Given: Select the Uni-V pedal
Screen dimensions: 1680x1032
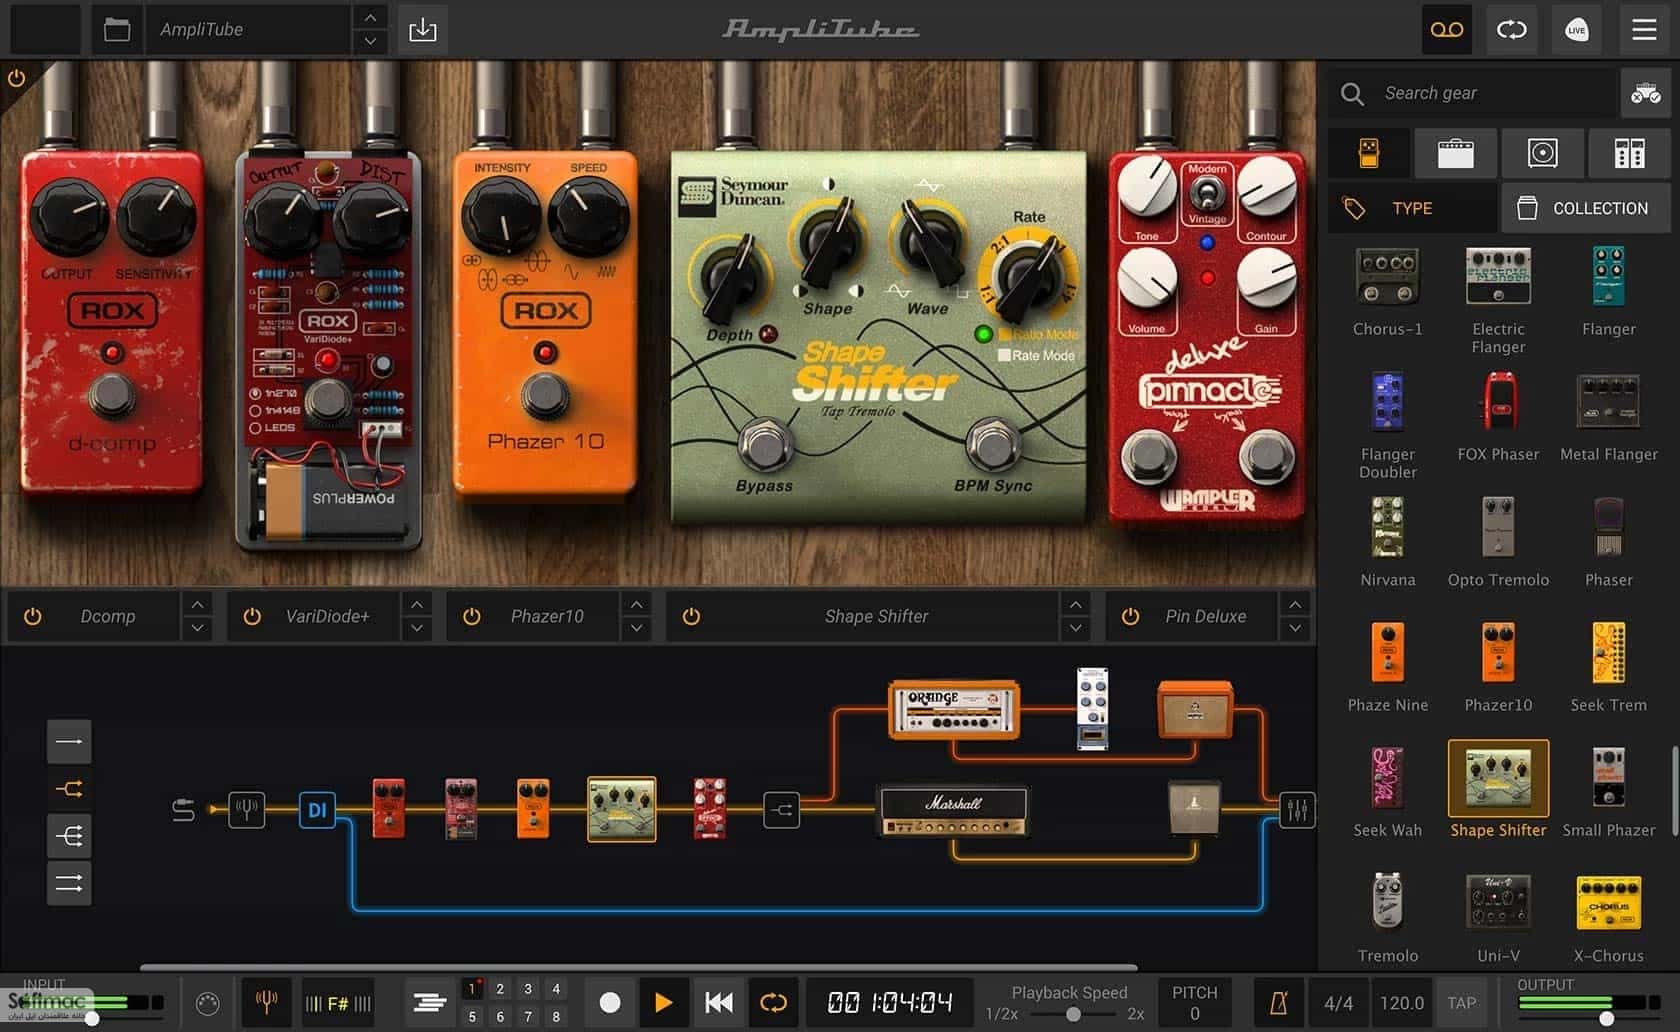Looking at the screenshot, I should (x=1498, y=903).
